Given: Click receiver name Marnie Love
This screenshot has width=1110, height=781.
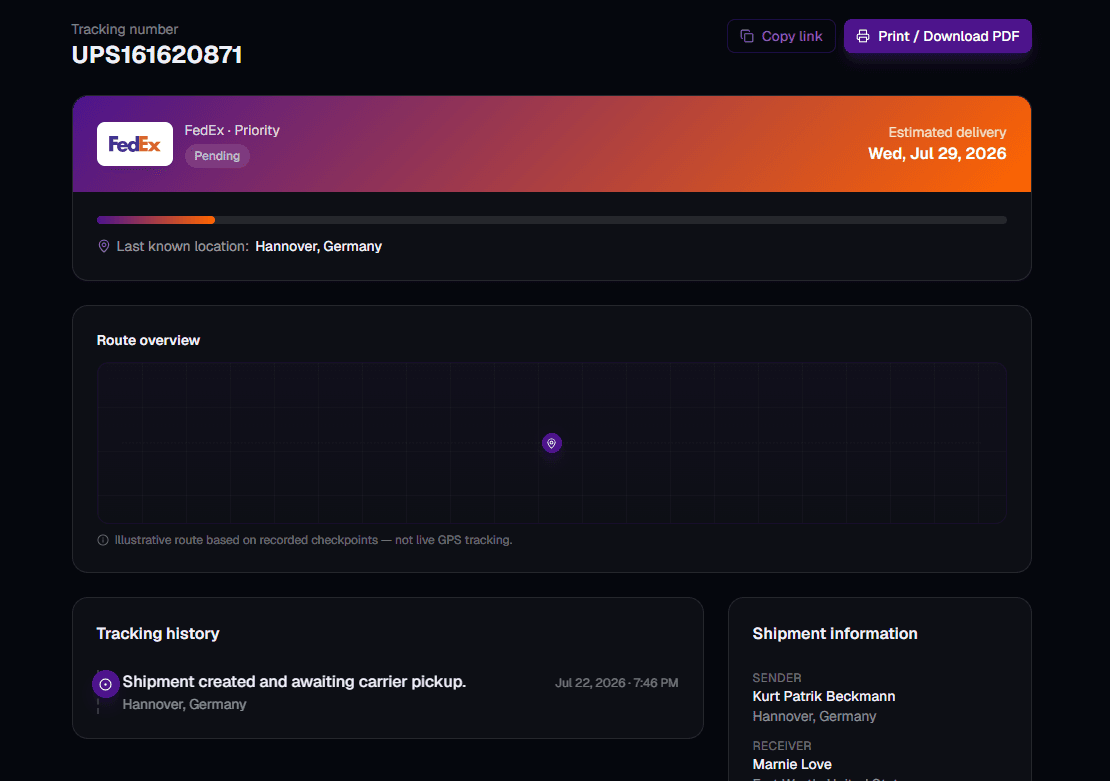Looking at the screenshot, I should pos(792,765).
